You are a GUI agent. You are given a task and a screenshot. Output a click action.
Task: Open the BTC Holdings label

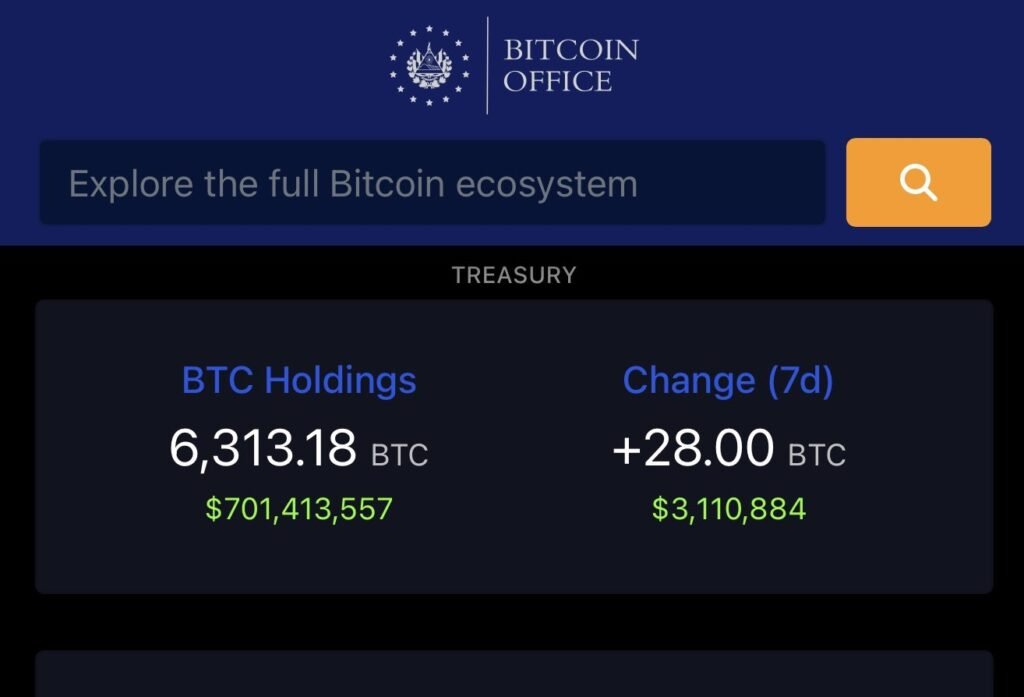[299, 380]
